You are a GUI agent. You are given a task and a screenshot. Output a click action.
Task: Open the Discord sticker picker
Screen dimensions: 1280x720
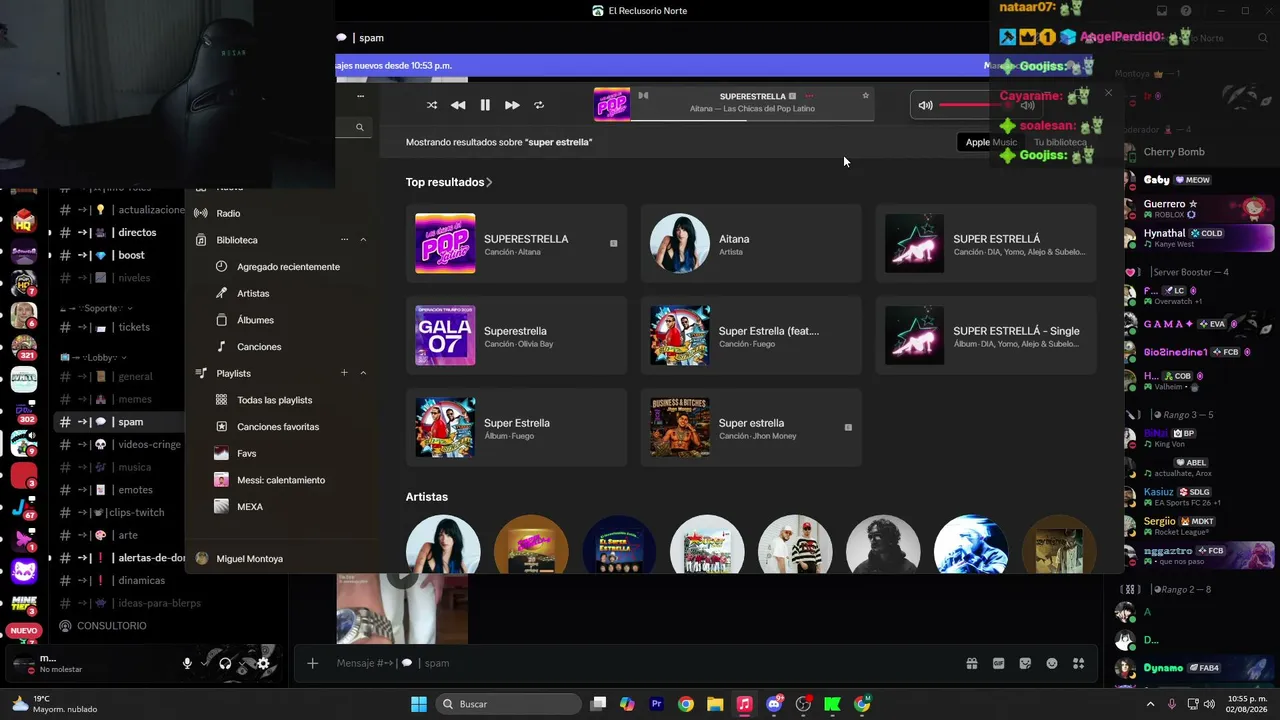click(1025, 663)
